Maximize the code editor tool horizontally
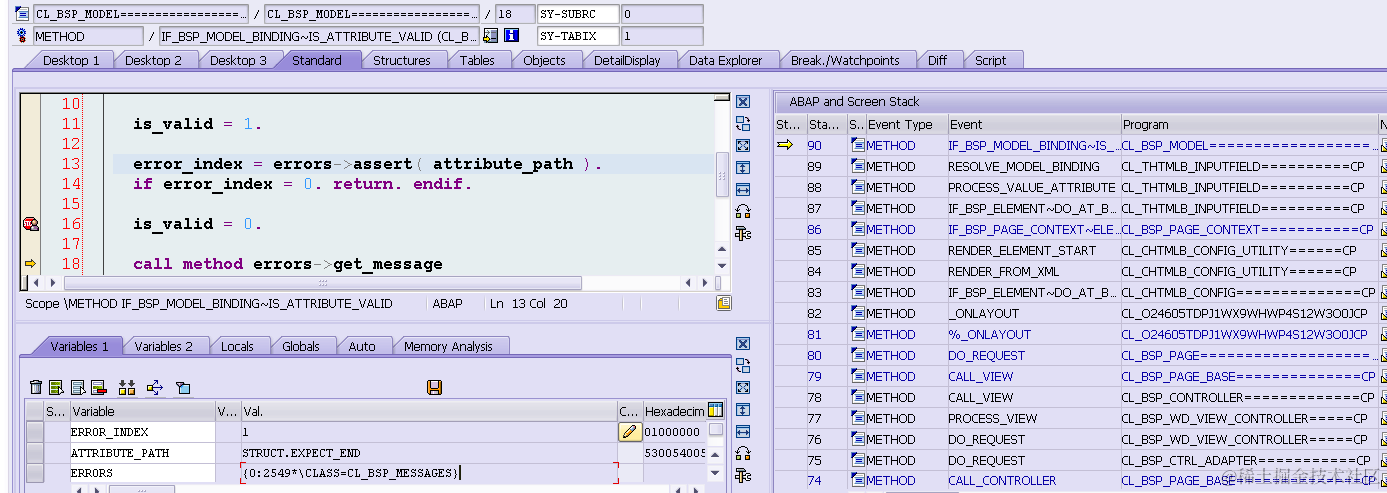This screenshot has width=1387, height=493. 743,189
